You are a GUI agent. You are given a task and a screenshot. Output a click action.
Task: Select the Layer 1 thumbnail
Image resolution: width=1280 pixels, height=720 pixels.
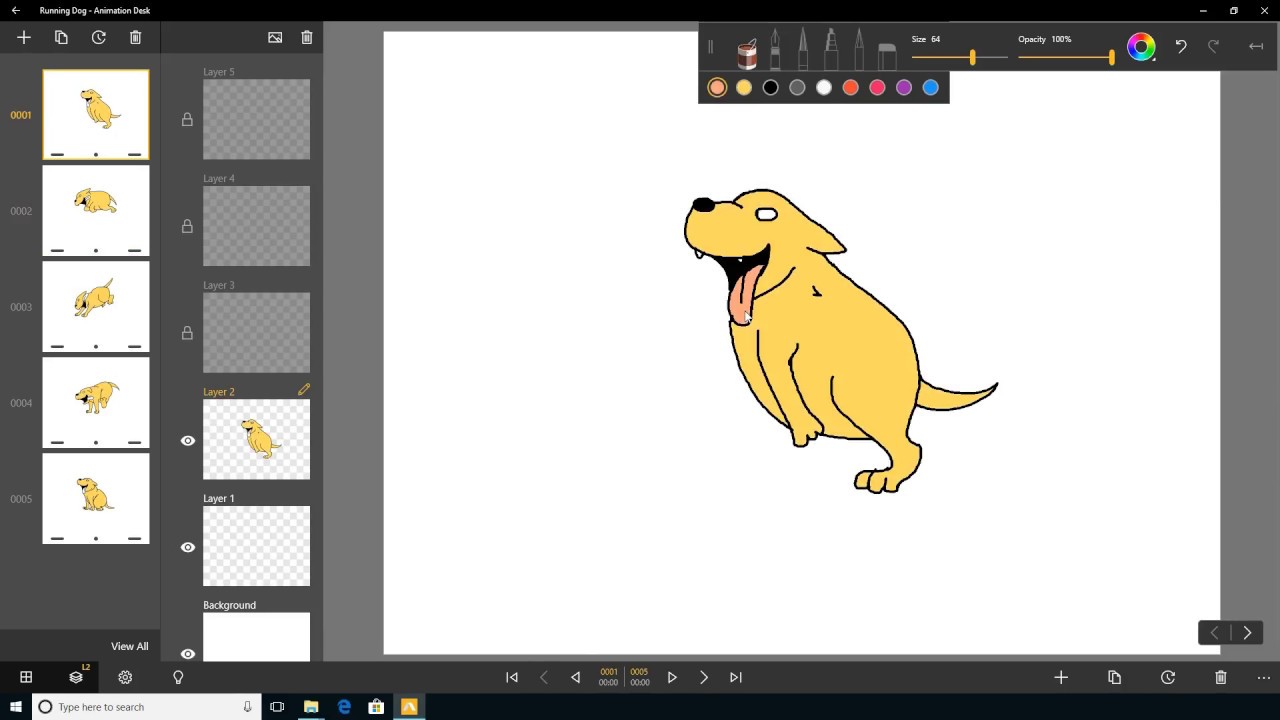point(256,546)
